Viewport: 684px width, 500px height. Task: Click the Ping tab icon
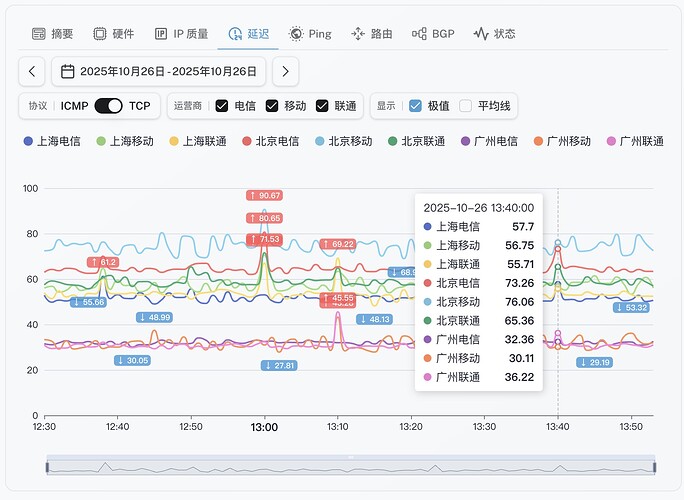click(296, 34)
